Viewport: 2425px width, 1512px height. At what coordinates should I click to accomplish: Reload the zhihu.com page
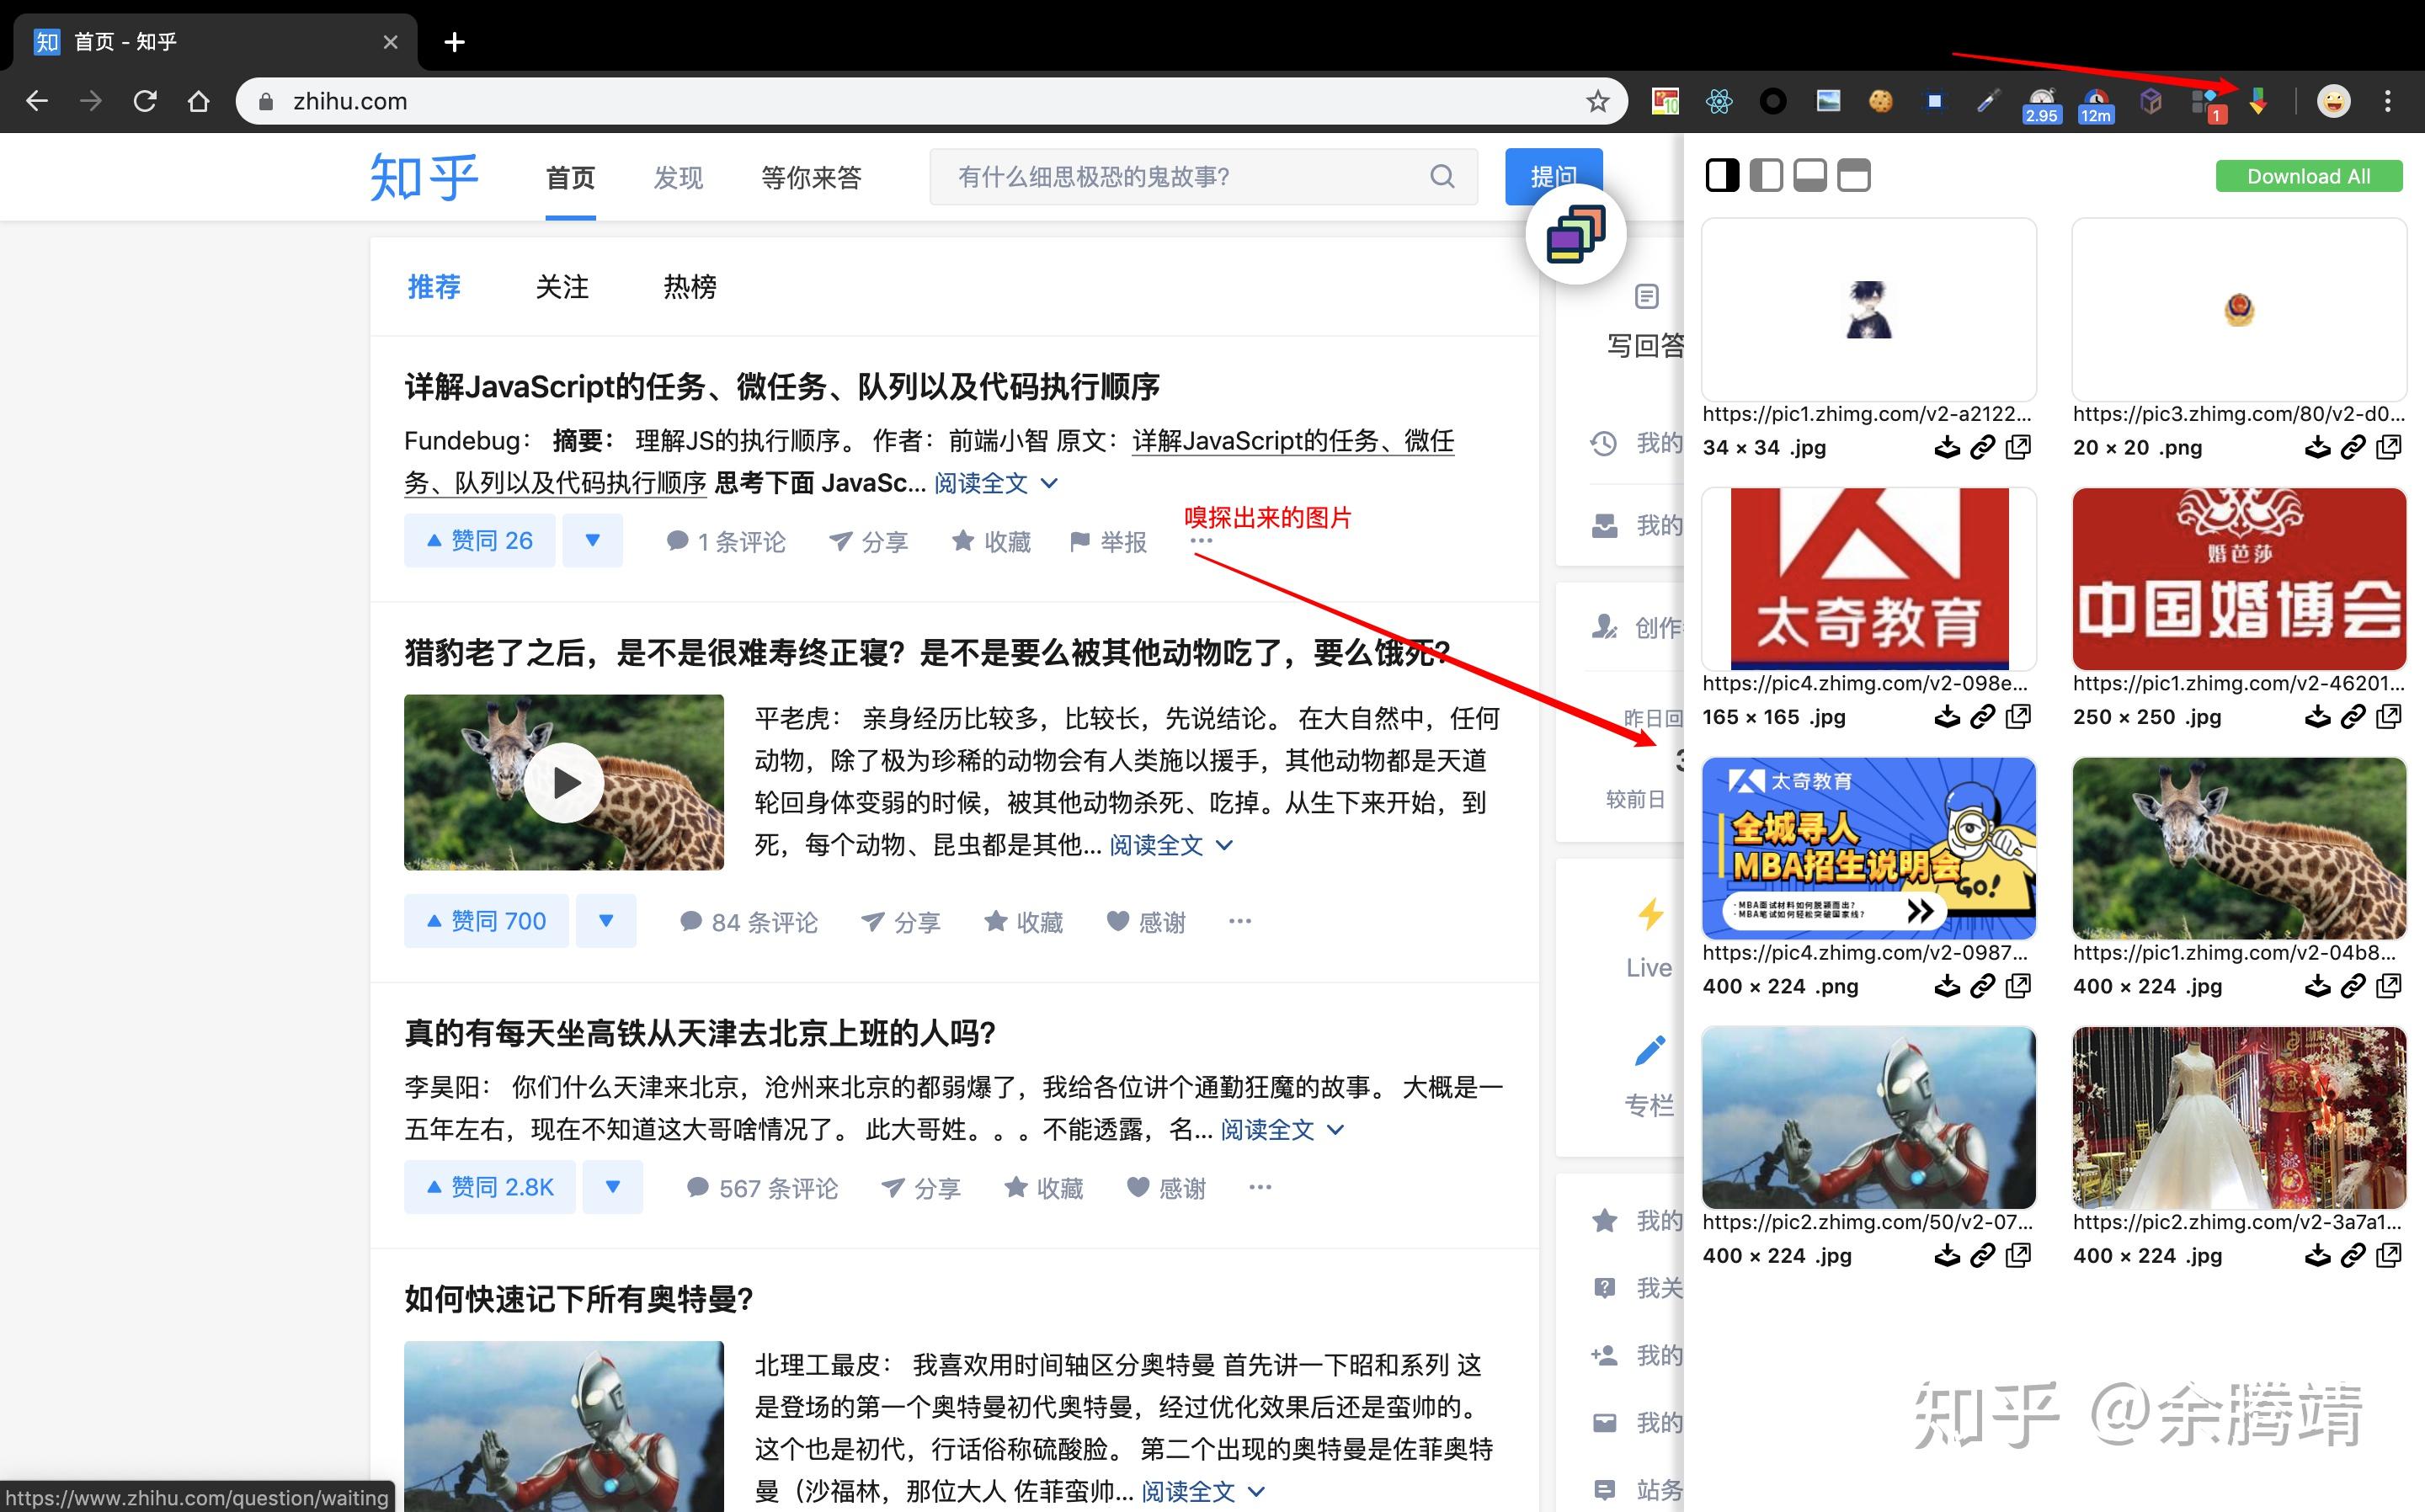(145, 101)
